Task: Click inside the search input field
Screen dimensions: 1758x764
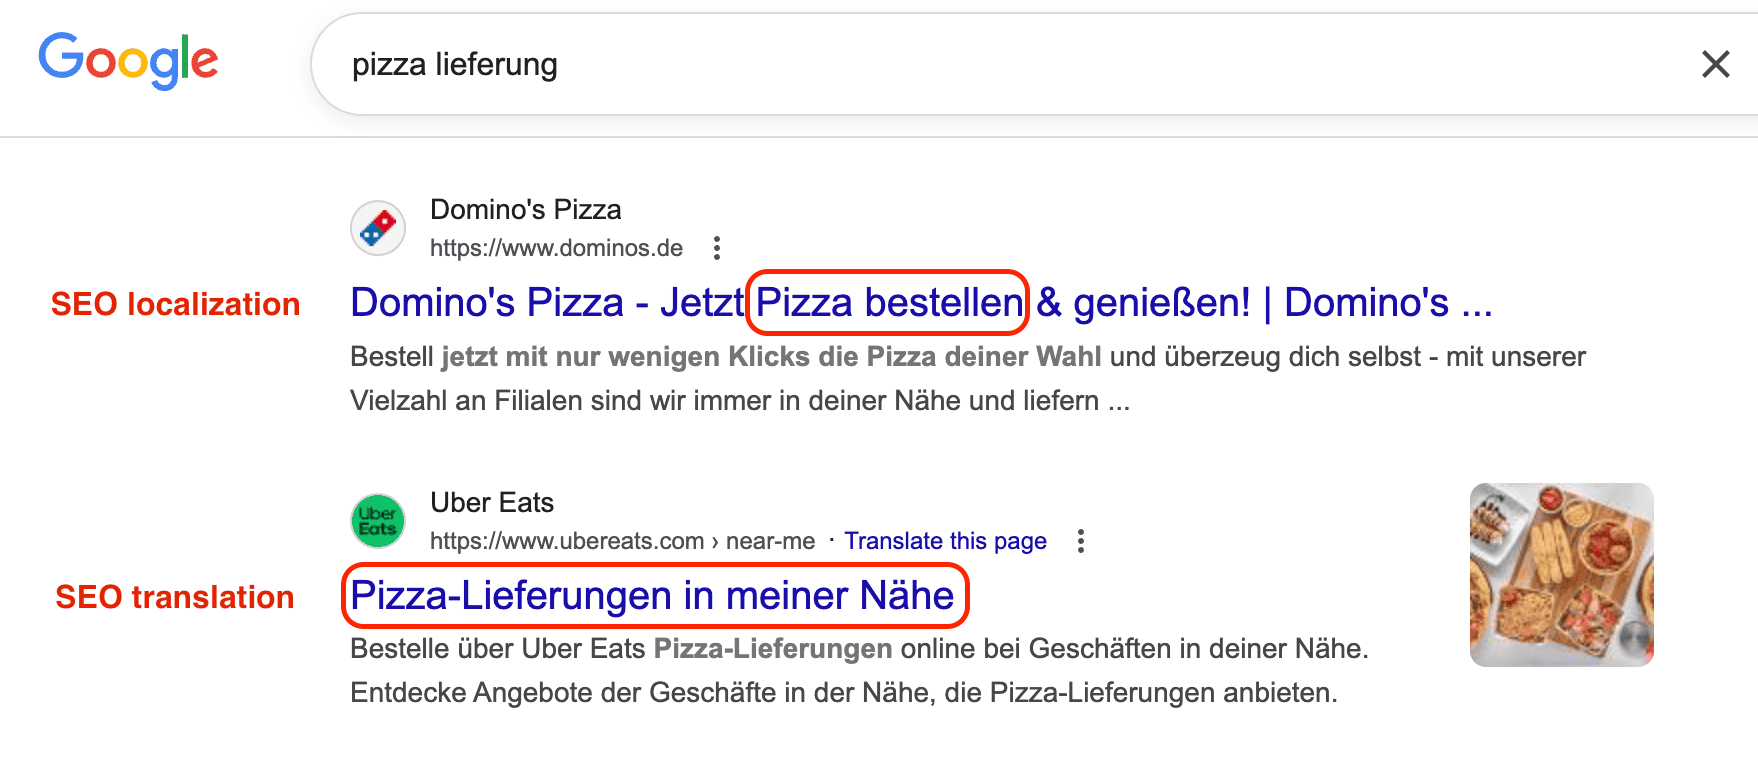Action: click(900, 63)
